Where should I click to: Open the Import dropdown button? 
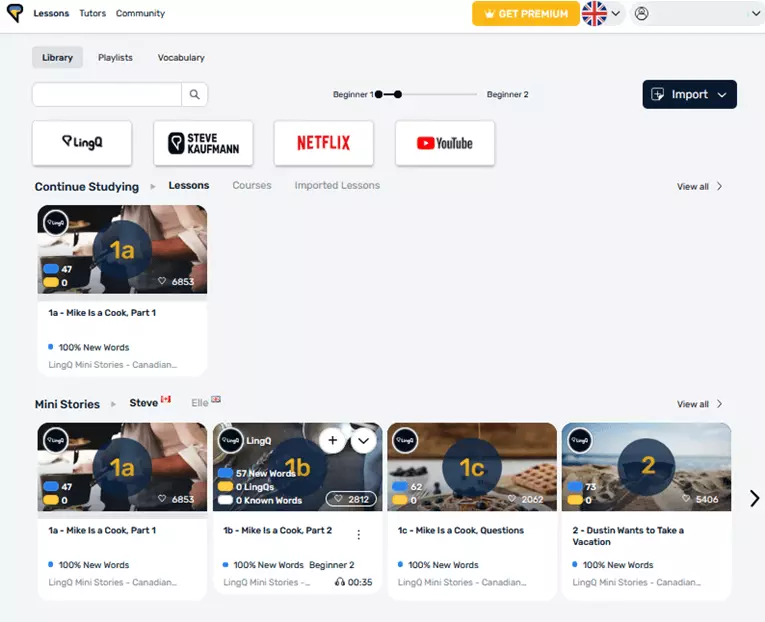point(689,94)
